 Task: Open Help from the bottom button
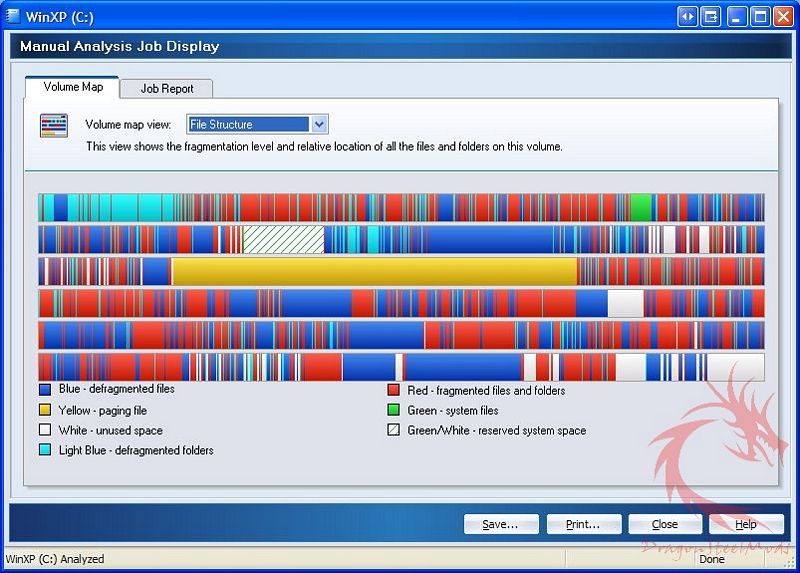click(746, 524)
